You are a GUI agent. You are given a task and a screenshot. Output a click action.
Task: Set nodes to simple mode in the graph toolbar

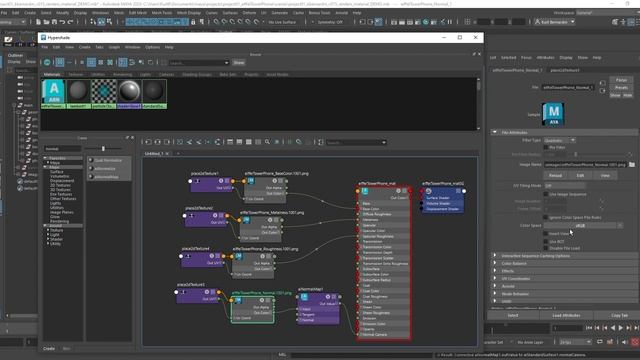230,142
